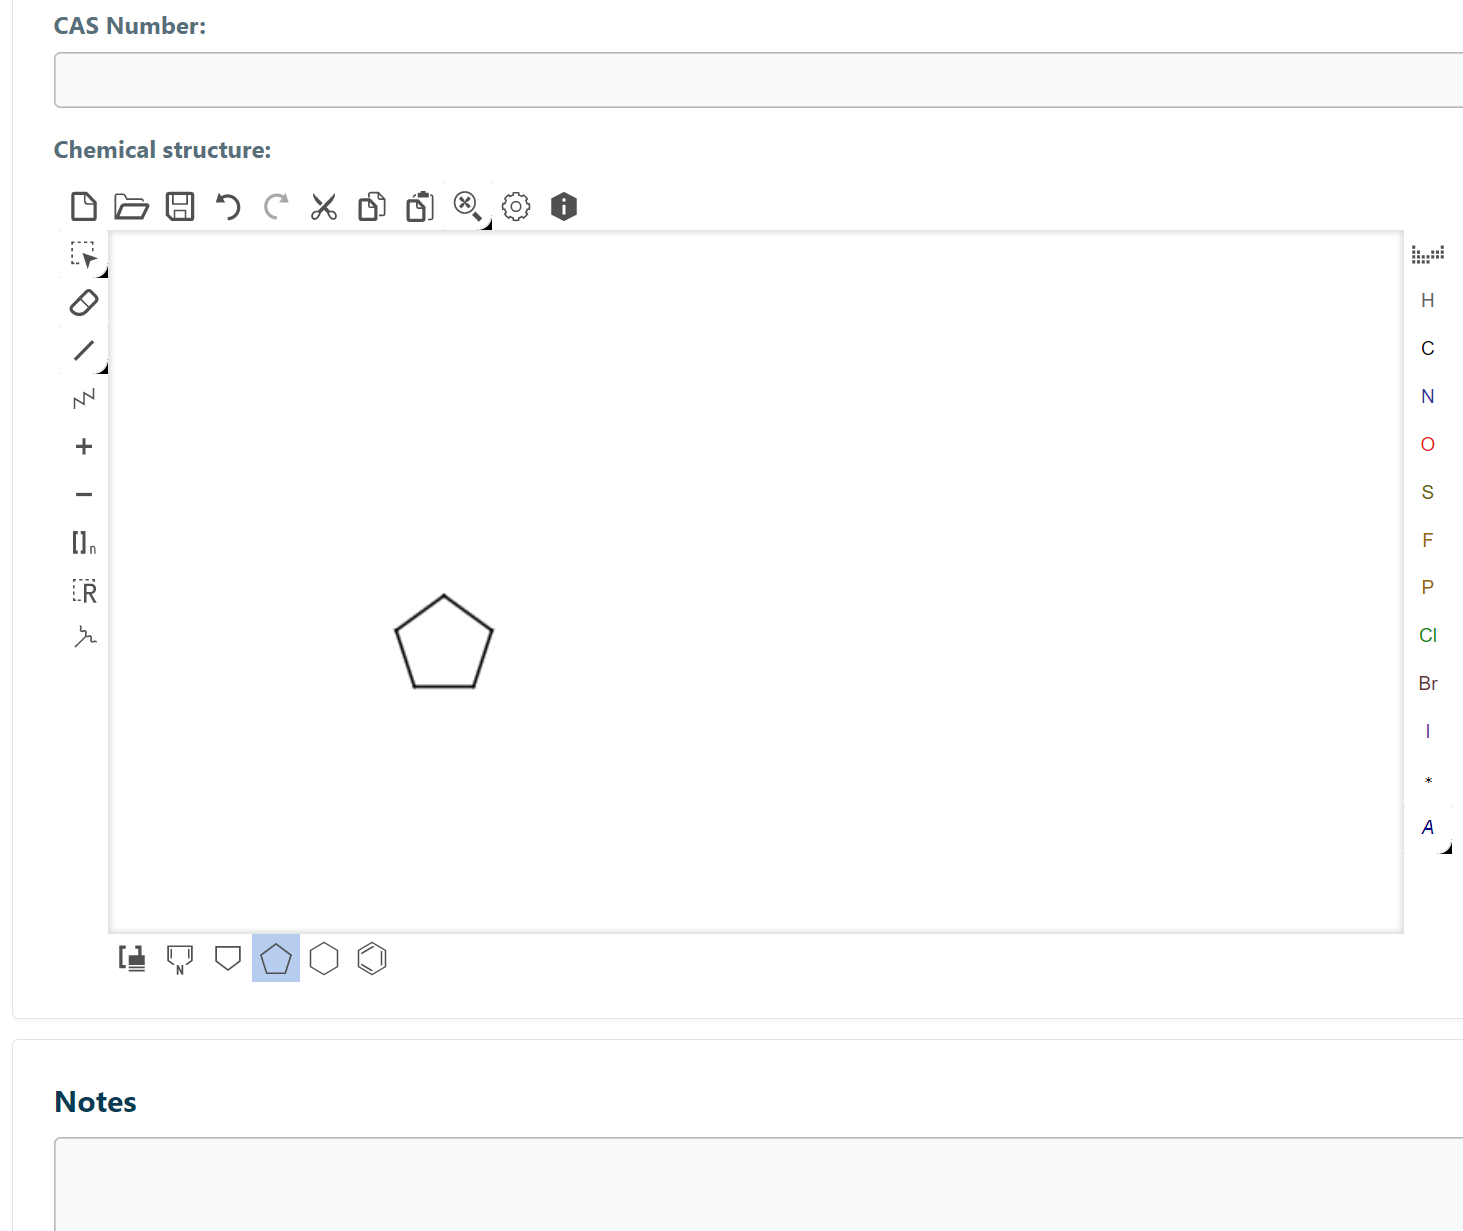
Task: Select the Chlorine atom button
Action: pyautogui.click(x=1427, y=636)
